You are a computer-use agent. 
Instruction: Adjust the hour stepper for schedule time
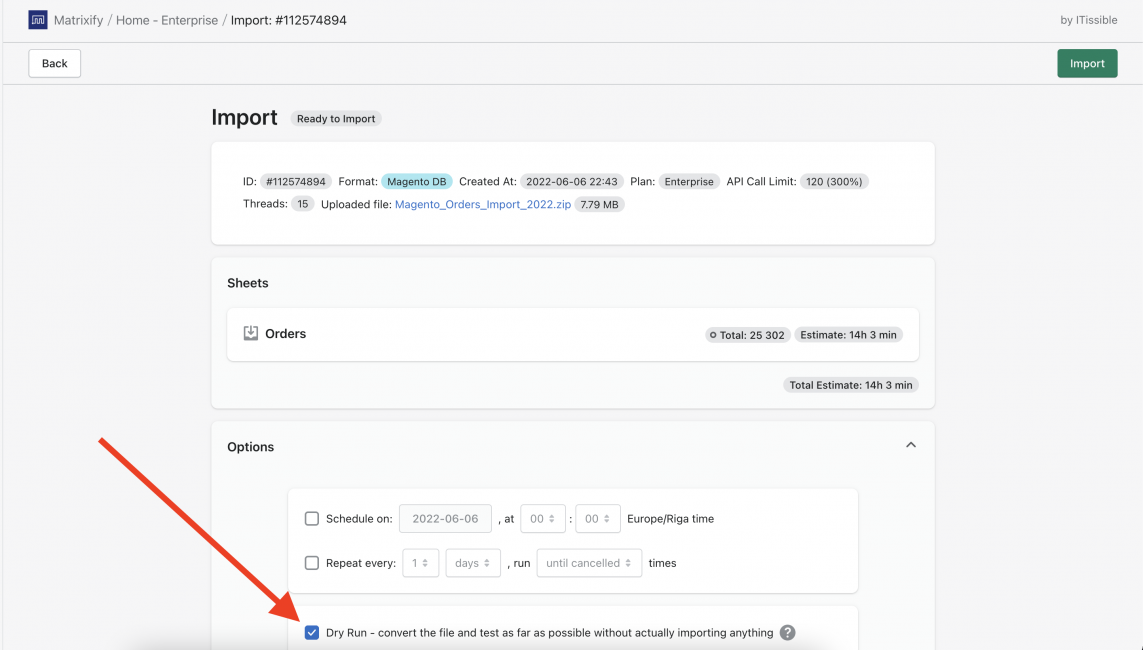point(543,518)
